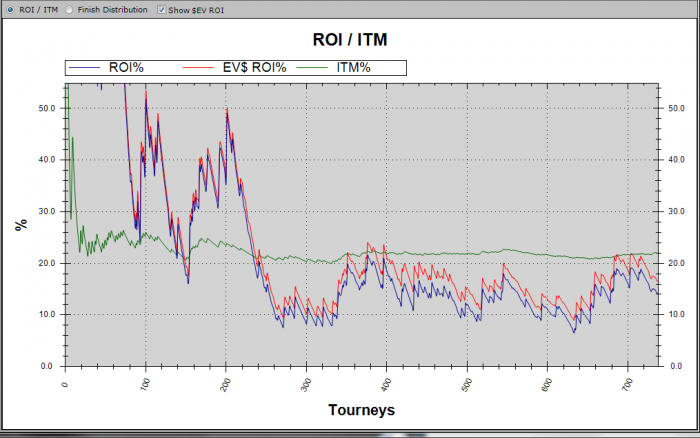Click the 600 tick label on x-axis
The image size is (700, 438).
click(547, 384)
